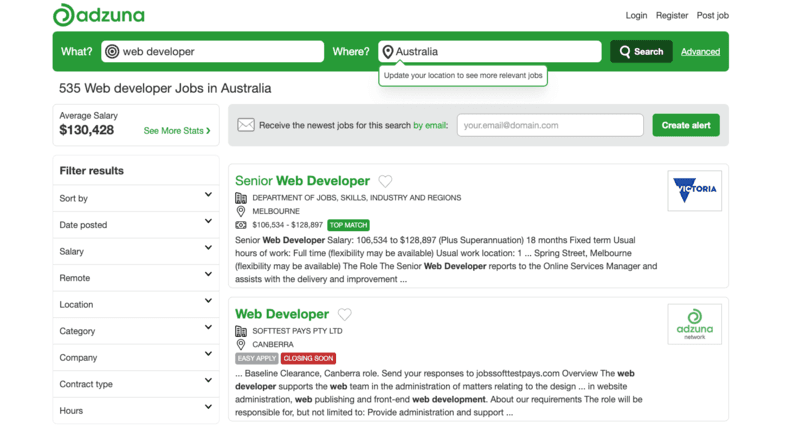Save Senior Web Developer job with heart icon
The height and width of the screenshot is (430, 800).
pyautogui.click(x=385, y=181)
